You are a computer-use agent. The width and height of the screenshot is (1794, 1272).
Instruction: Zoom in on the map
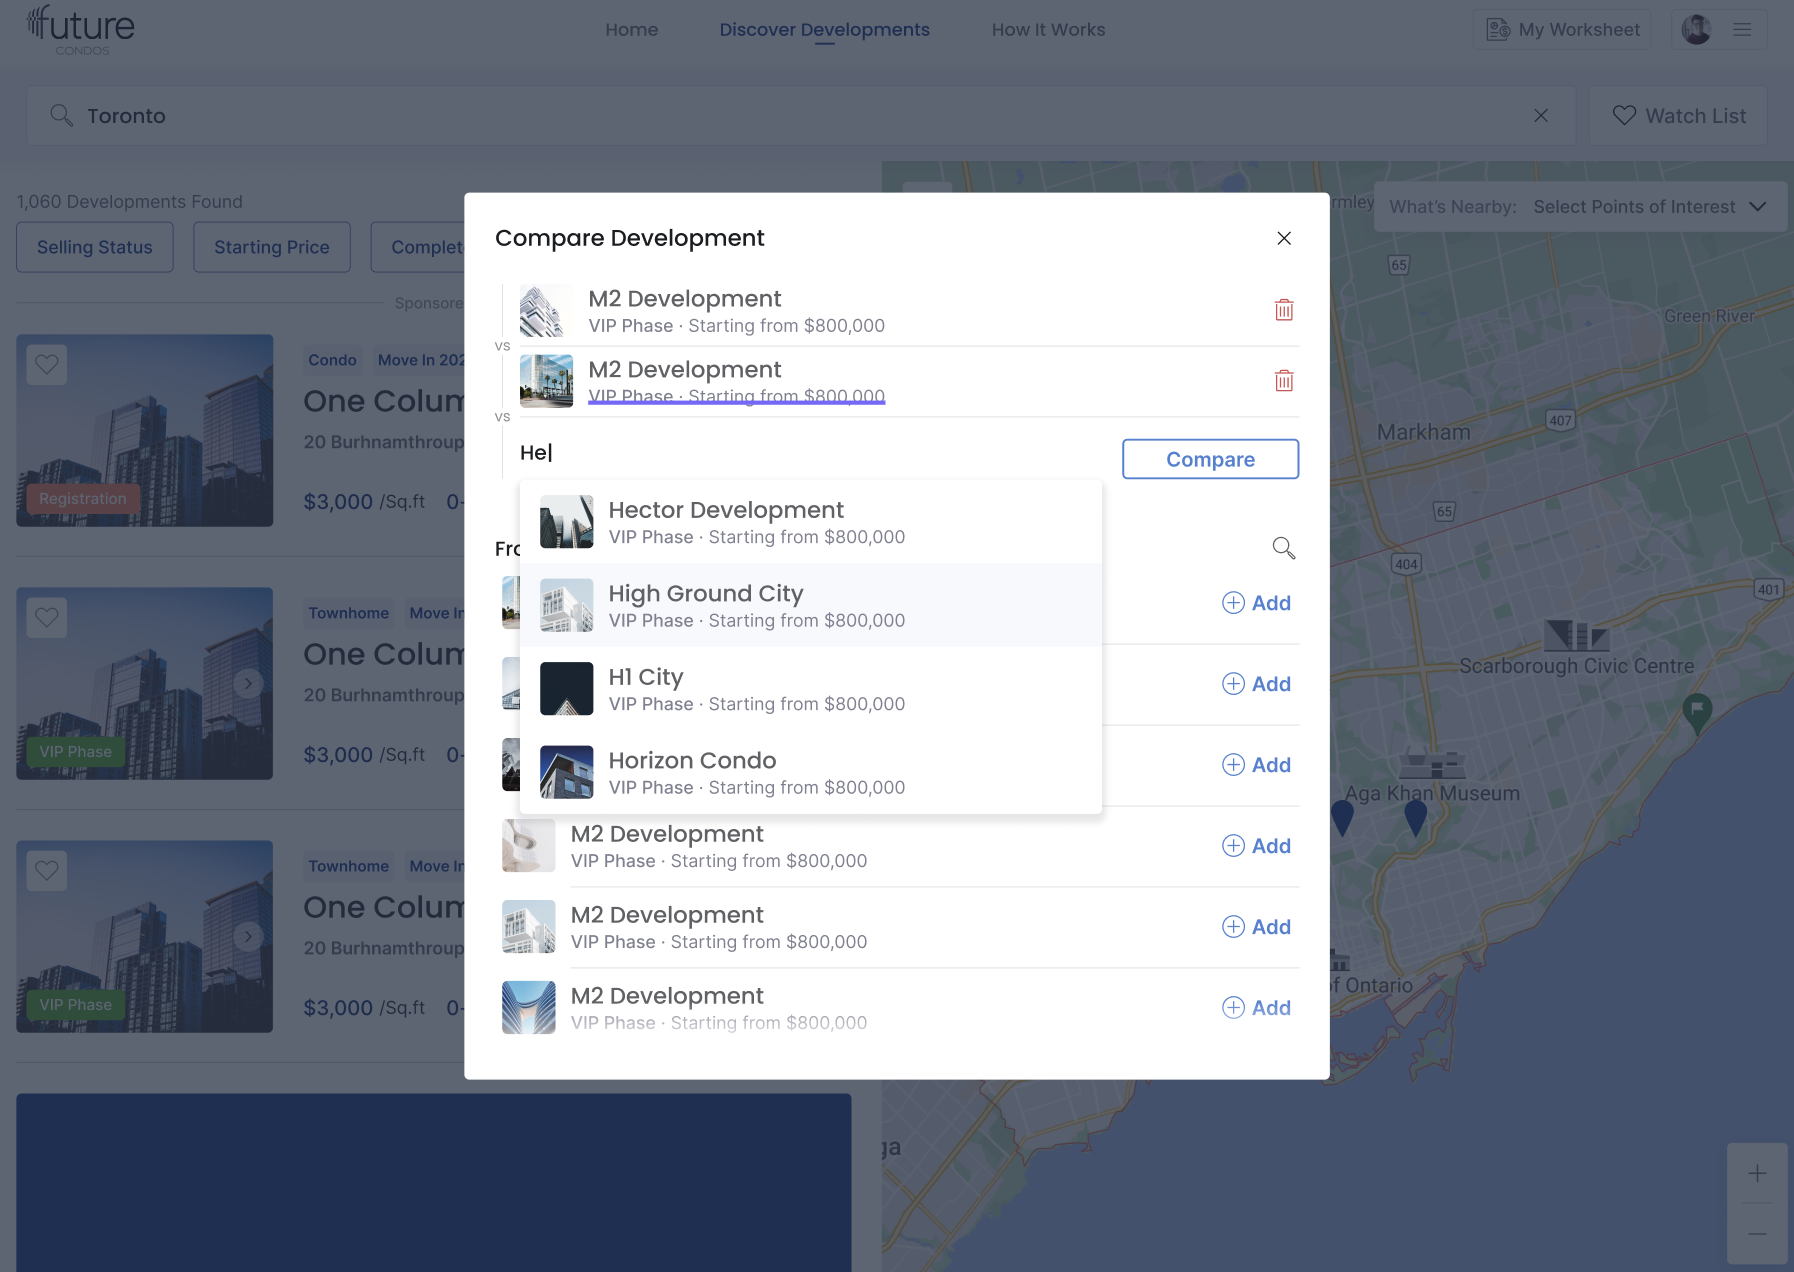point(1757,1173)
